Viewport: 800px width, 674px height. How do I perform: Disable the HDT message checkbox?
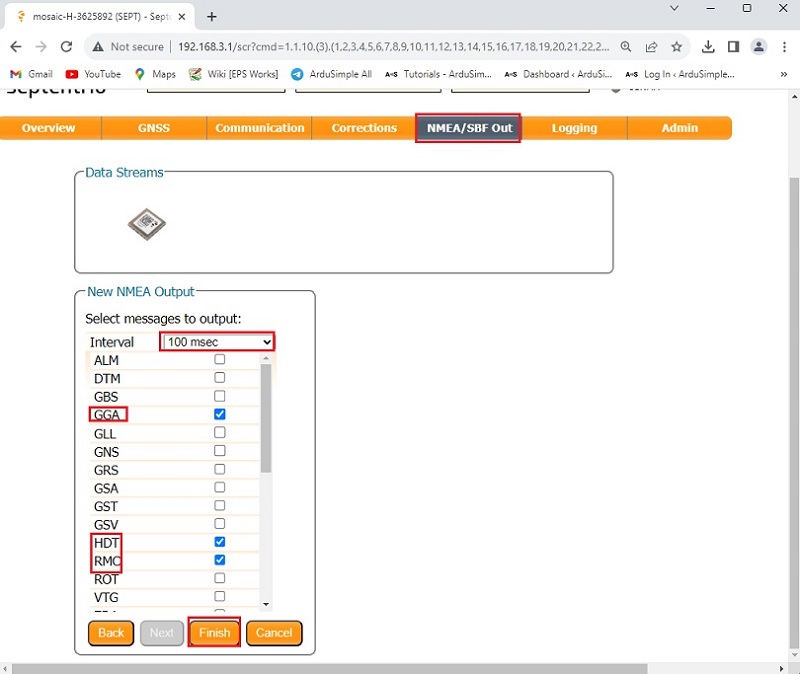220,542
